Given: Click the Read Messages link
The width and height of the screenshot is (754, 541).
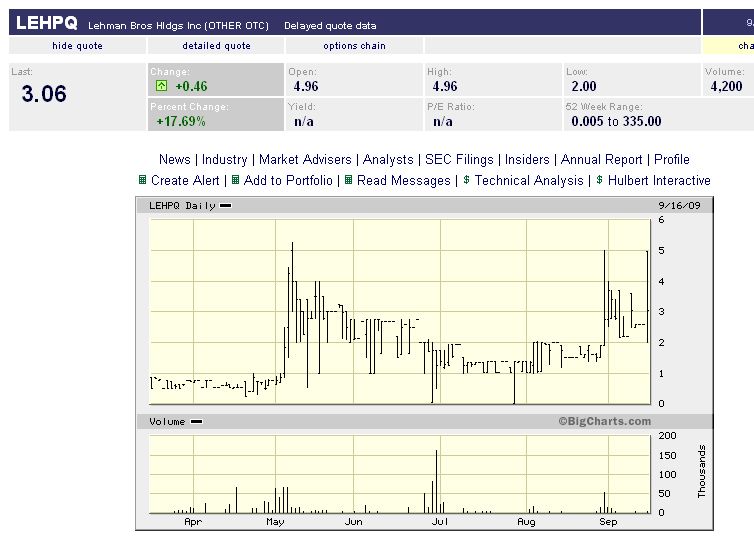Looking at the screenshot, I should click(x=403, y=180).
